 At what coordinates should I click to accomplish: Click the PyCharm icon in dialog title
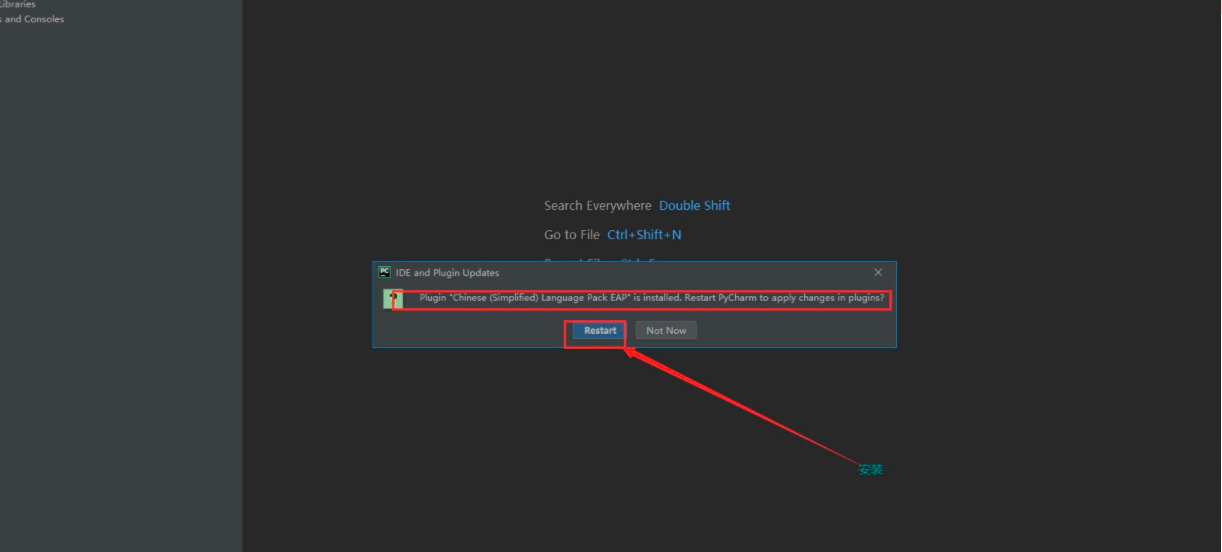click(385, 272)
